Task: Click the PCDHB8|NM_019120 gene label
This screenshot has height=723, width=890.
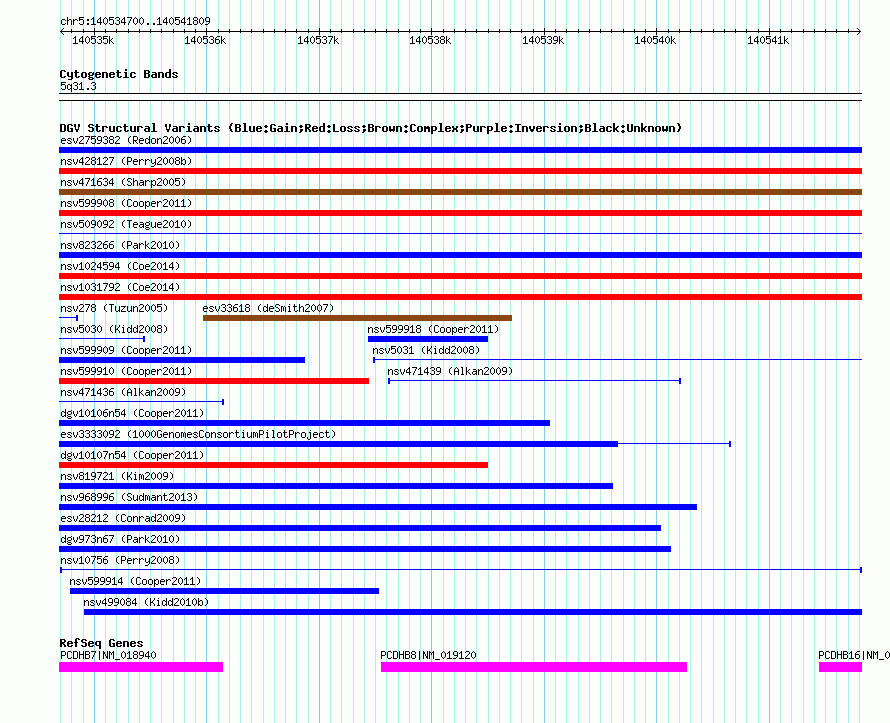Action: pyautogui.click(x=428, y=655)
